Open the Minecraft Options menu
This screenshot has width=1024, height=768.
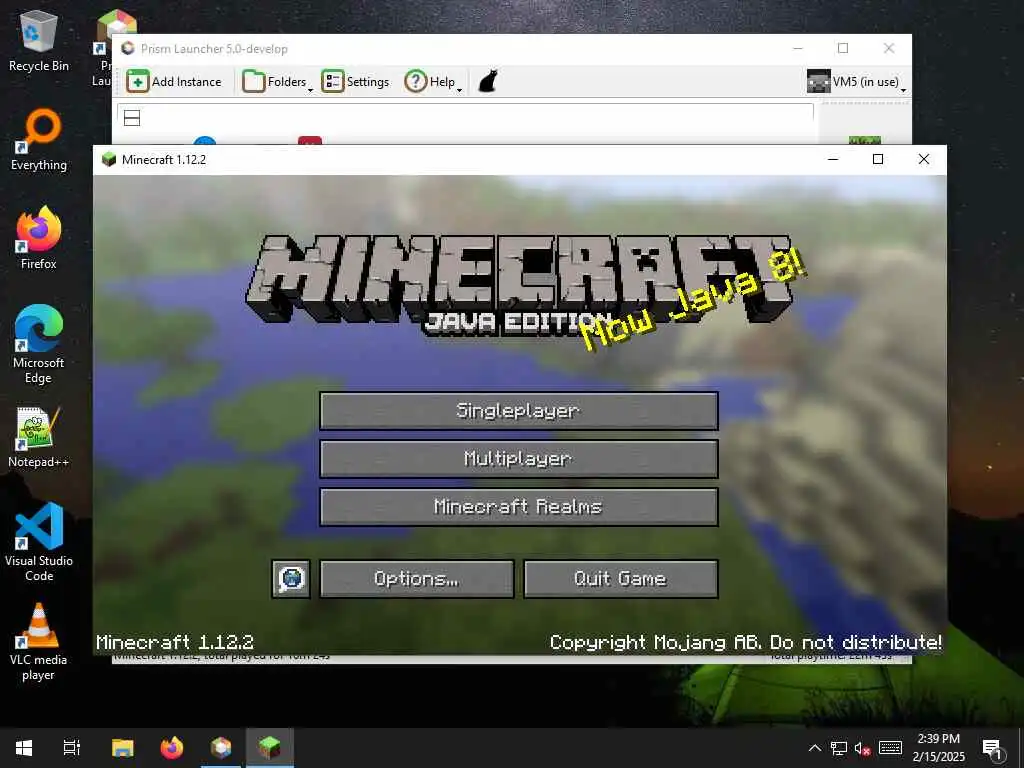click(x=417, y=579)
